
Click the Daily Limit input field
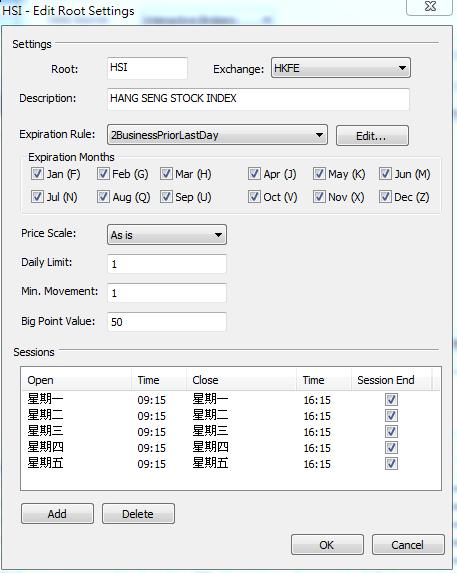tap(167, 264)
